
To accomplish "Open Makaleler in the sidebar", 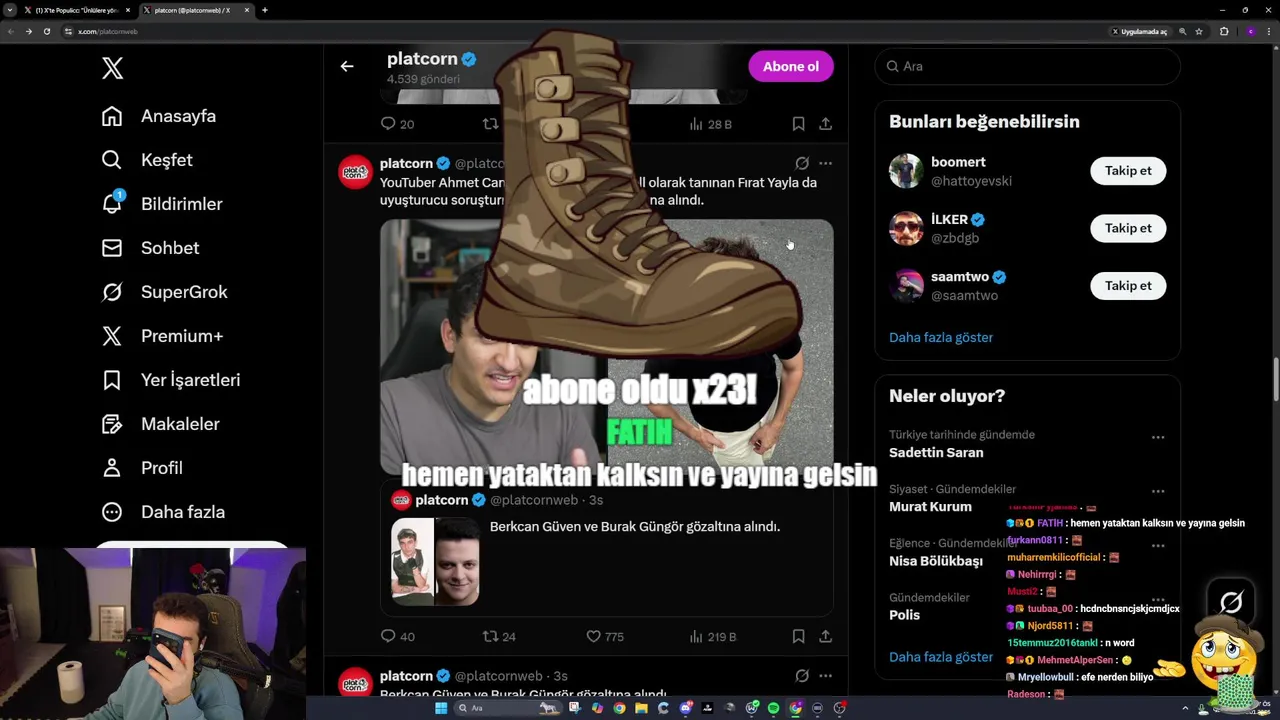I will [161, 424].
